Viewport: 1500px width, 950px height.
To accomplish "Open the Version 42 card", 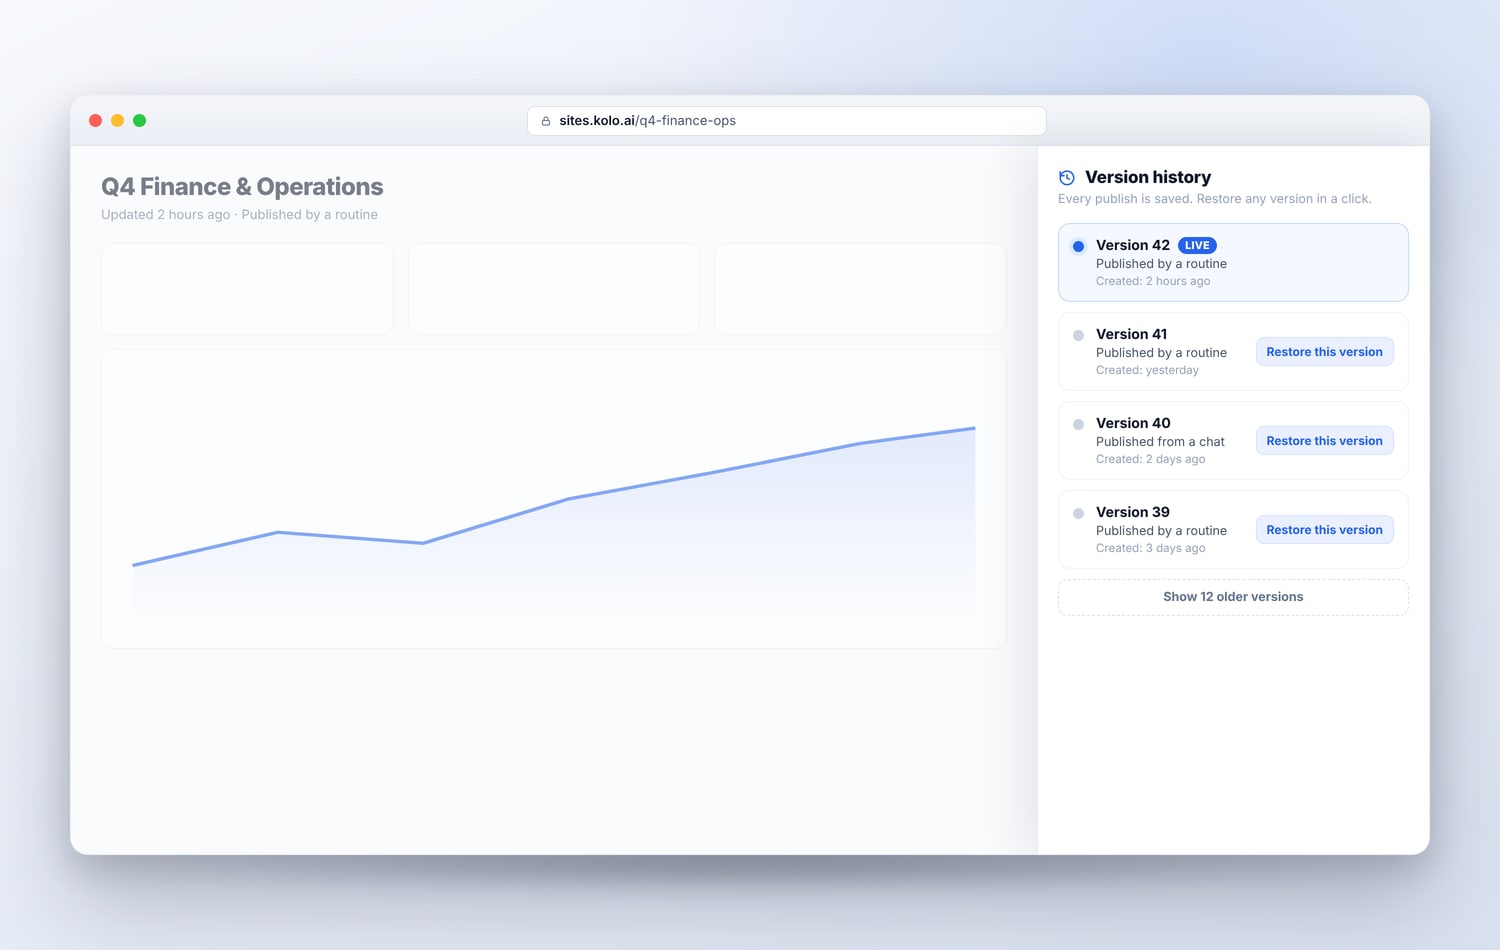I will (x=1233, y=262).
